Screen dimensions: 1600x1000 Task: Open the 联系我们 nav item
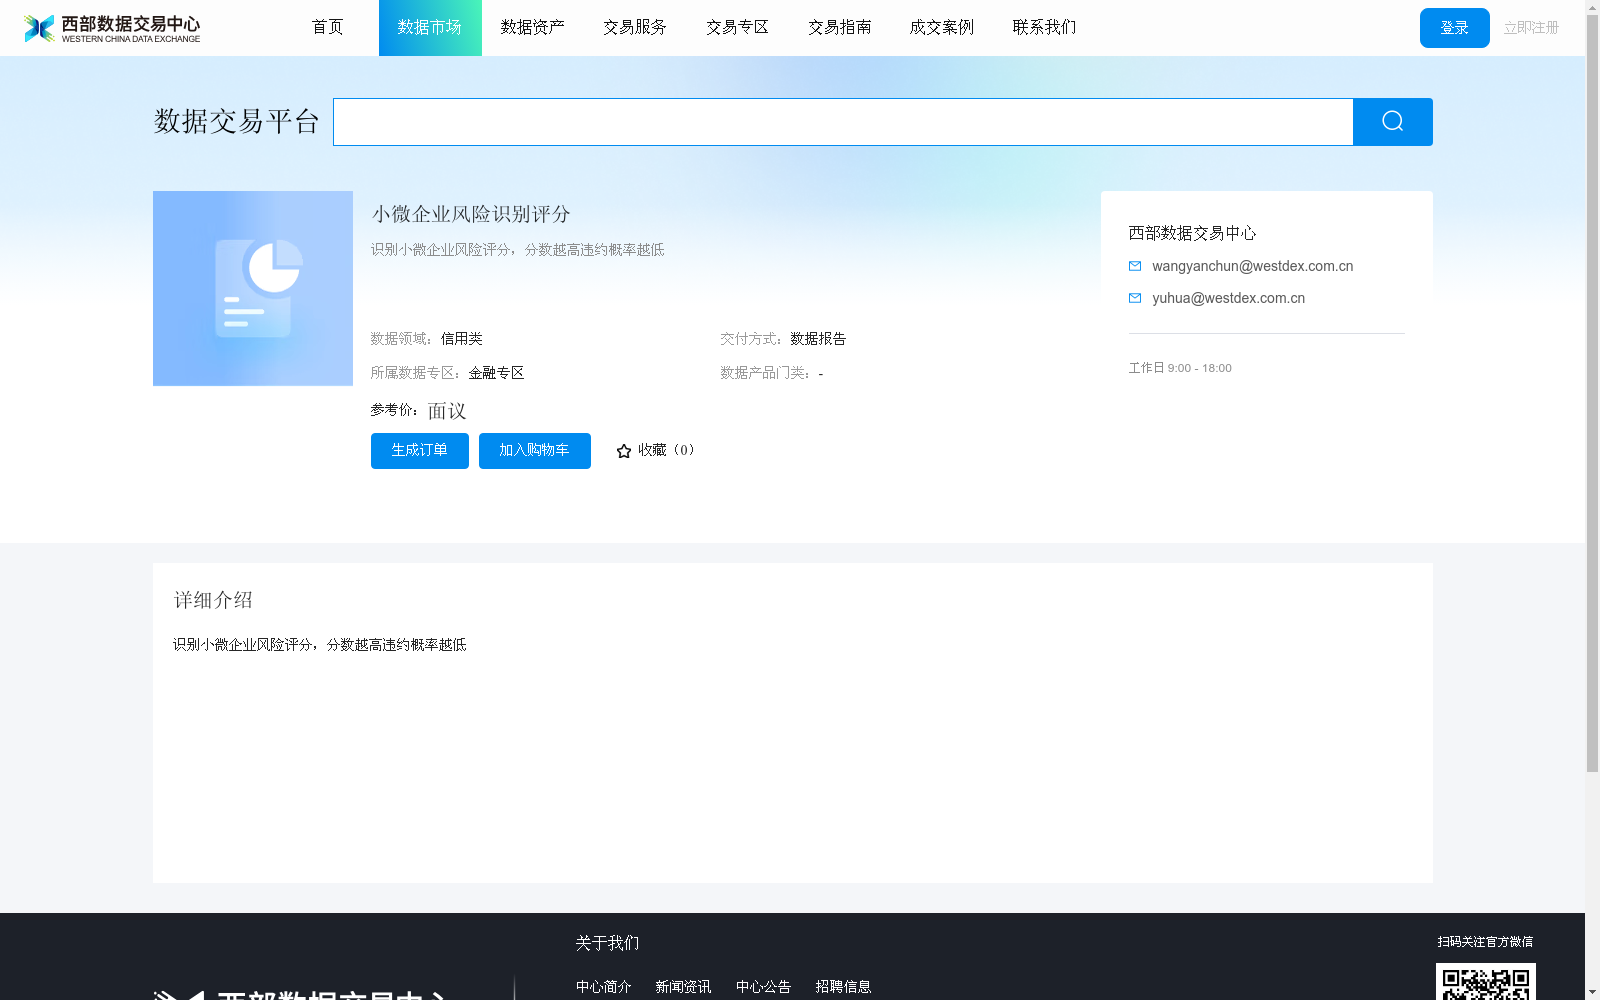(x=1044, y=27)
